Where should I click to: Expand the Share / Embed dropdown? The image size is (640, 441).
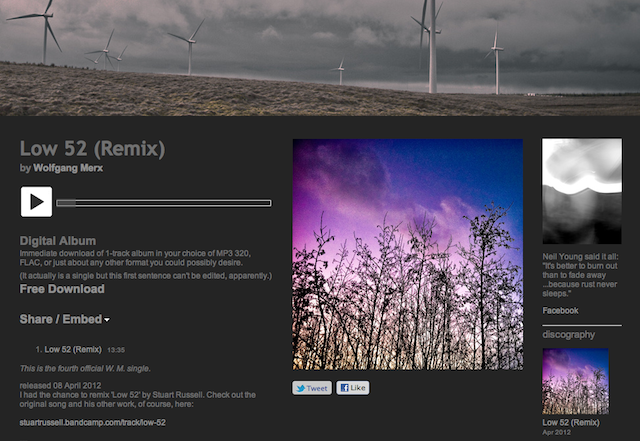point(64,319)
